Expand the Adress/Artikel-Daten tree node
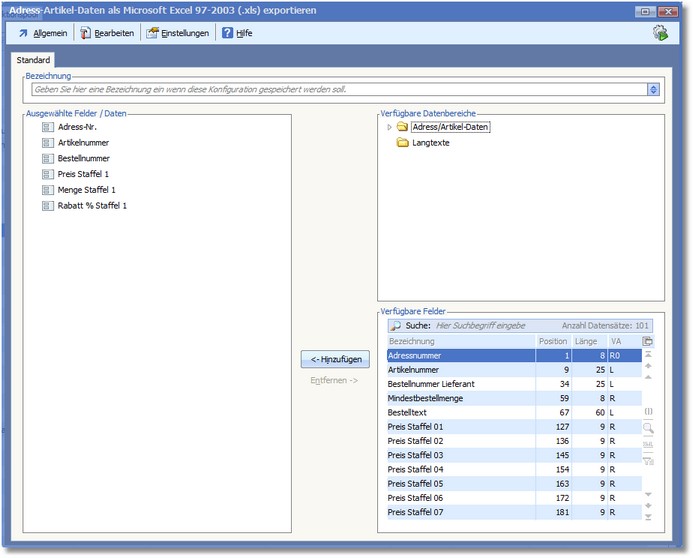Screen dimensions: 693x558 click(389, 127)
